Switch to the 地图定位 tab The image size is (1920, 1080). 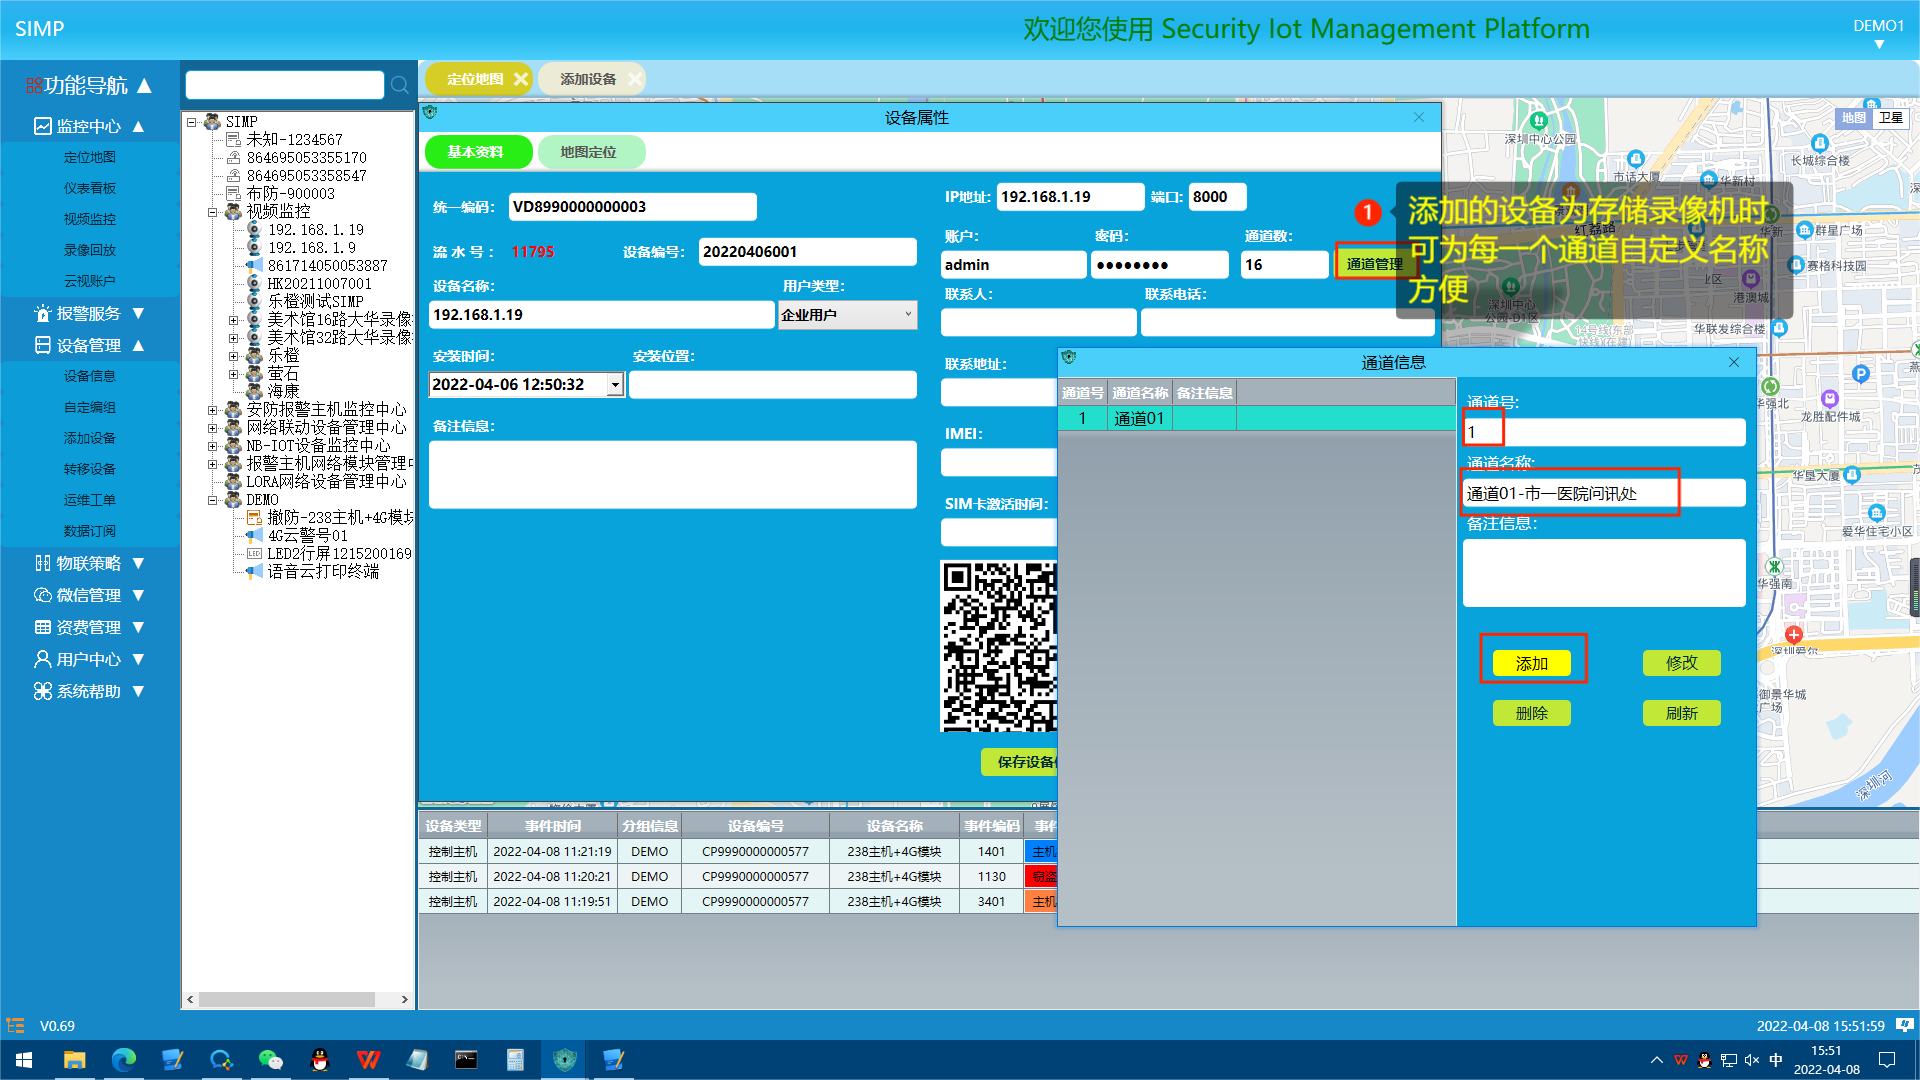(x=588, y=152)
